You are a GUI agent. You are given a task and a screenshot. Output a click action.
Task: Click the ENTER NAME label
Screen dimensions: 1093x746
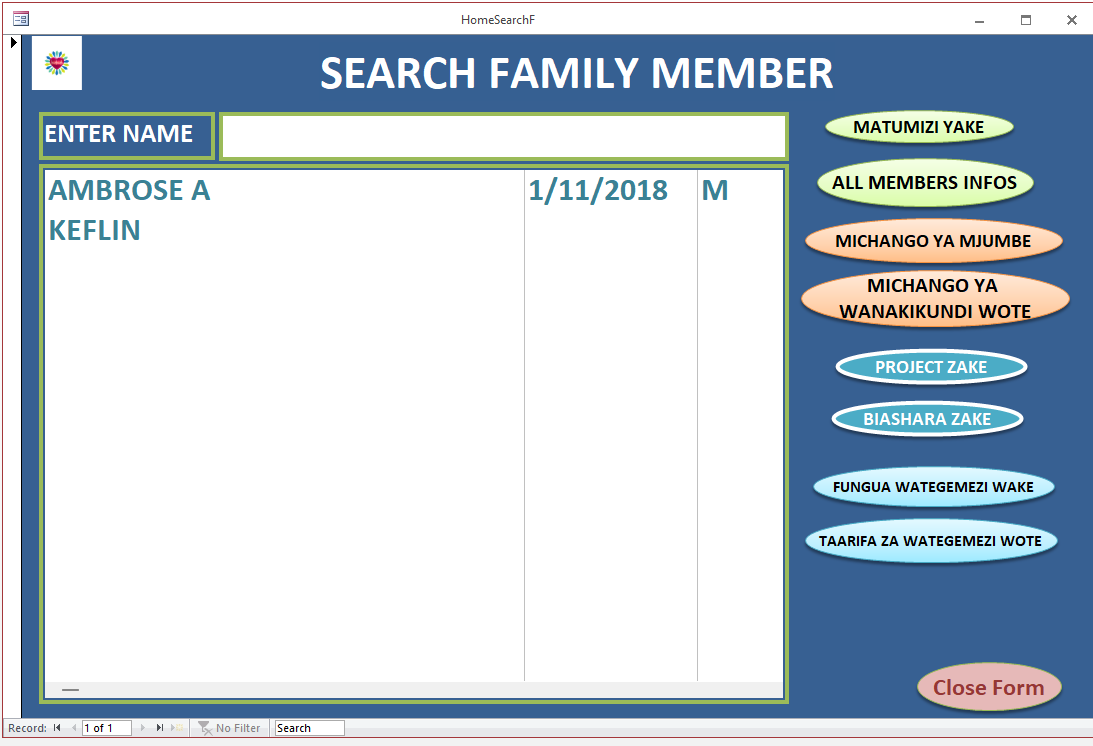click(127, 136)
